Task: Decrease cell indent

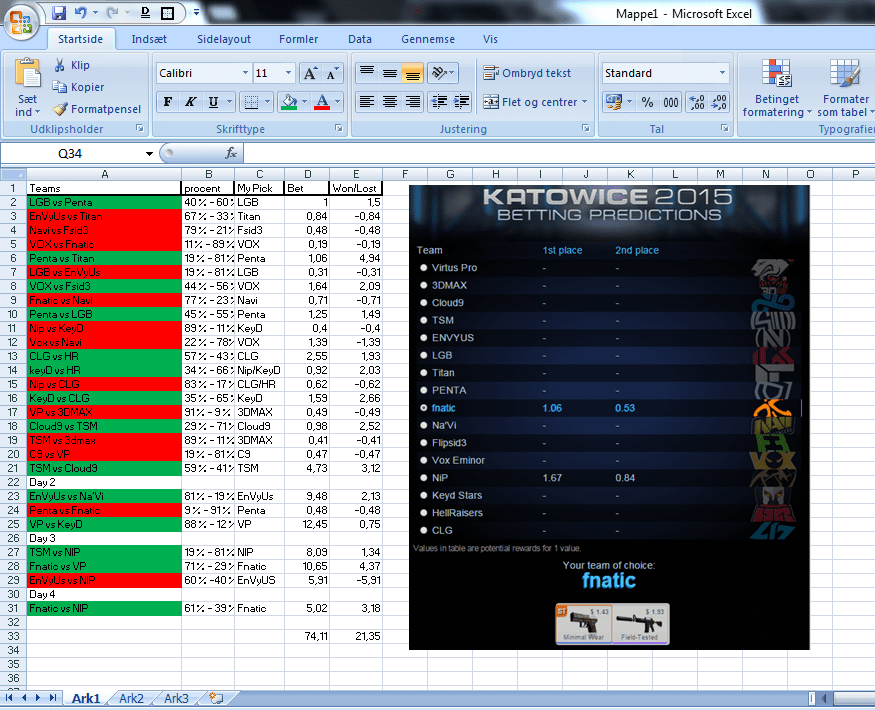Action: [439, 102]
